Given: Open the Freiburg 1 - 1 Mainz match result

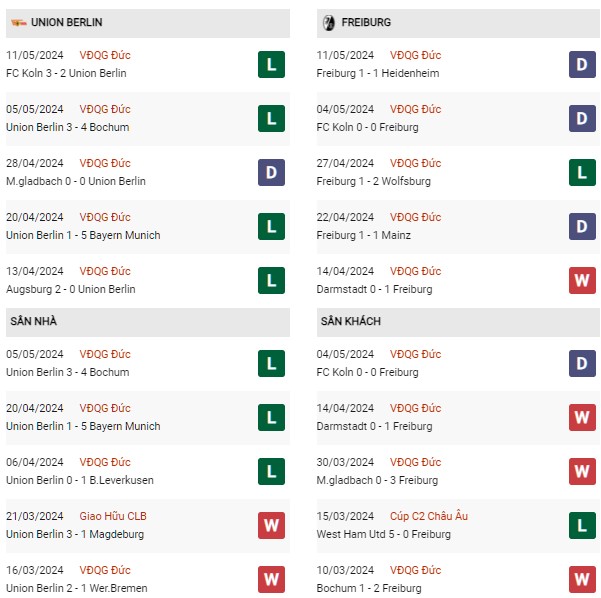Looking at the screenshot, I should click(x=363, y=235).
